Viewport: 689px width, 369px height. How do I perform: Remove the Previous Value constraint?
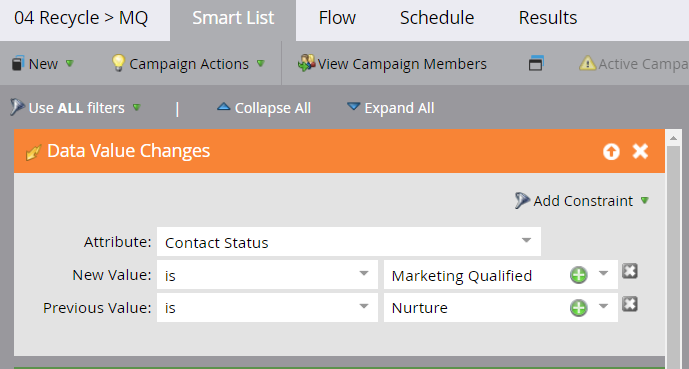tap(630, 304)
